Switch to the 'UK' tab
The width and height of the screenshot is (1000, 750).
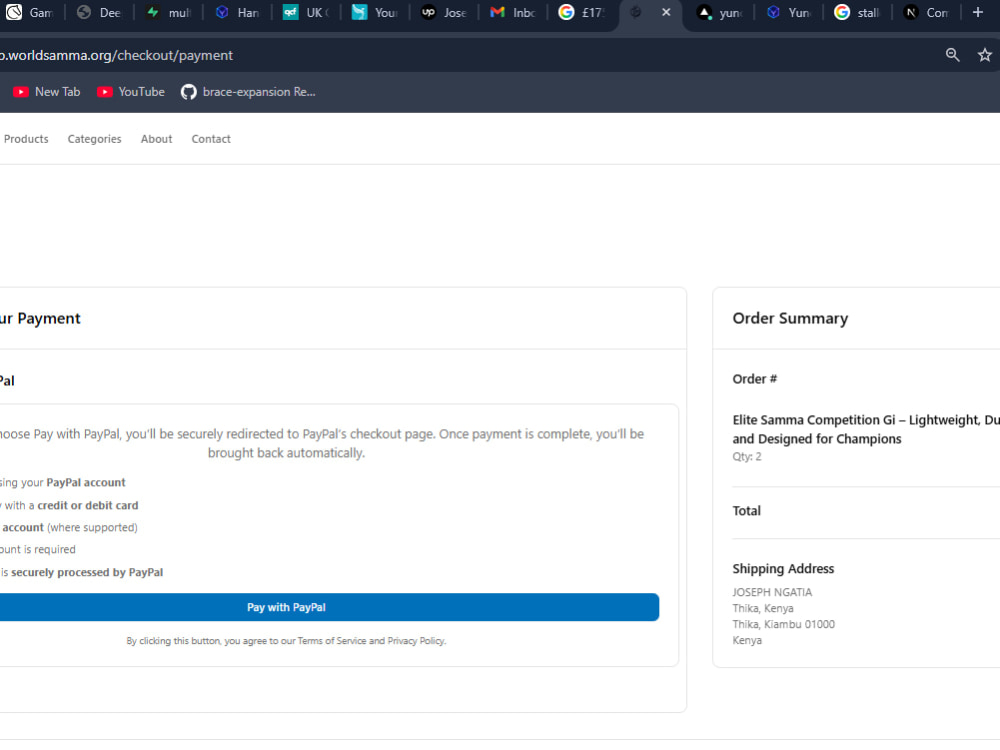click(306, 13)
